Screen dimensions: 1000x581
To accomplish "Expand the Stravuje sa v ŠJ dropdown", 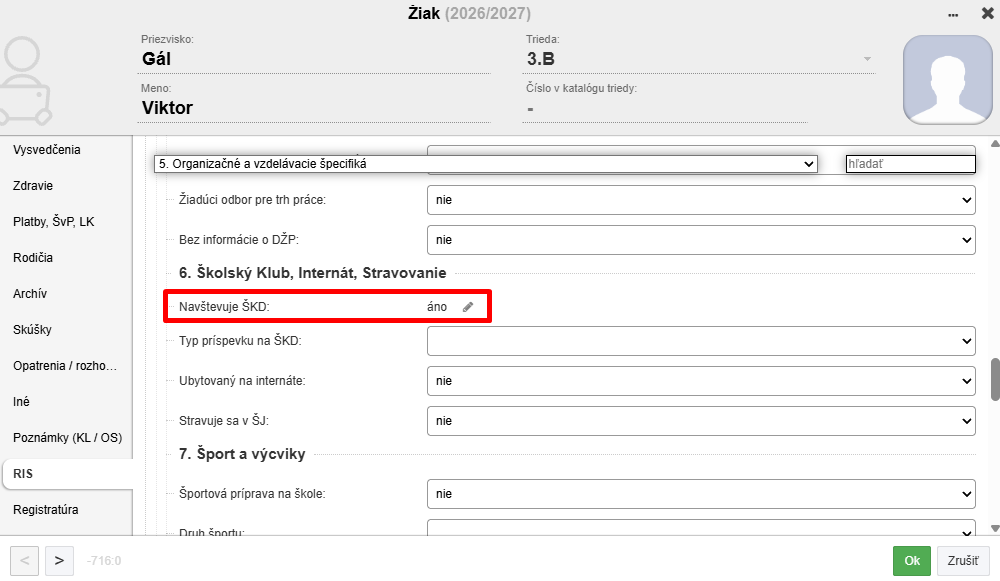I will (x=701, y=421).
